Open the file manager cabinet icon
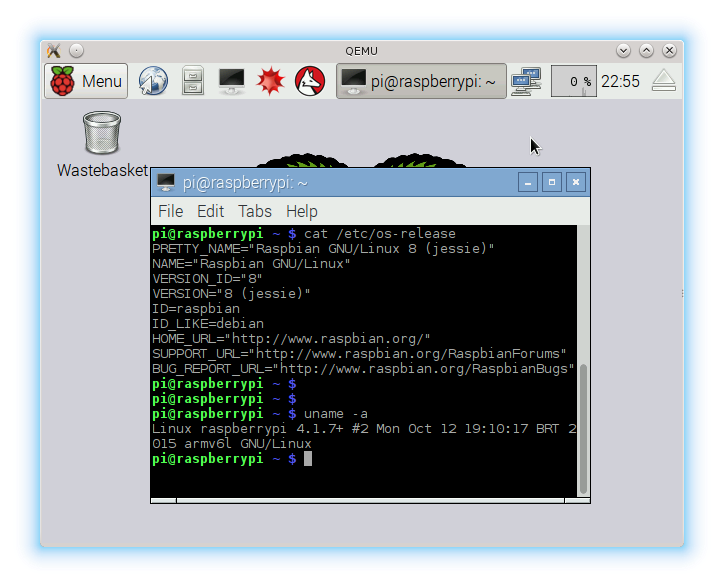724x587 pixels. click(193, 81)
